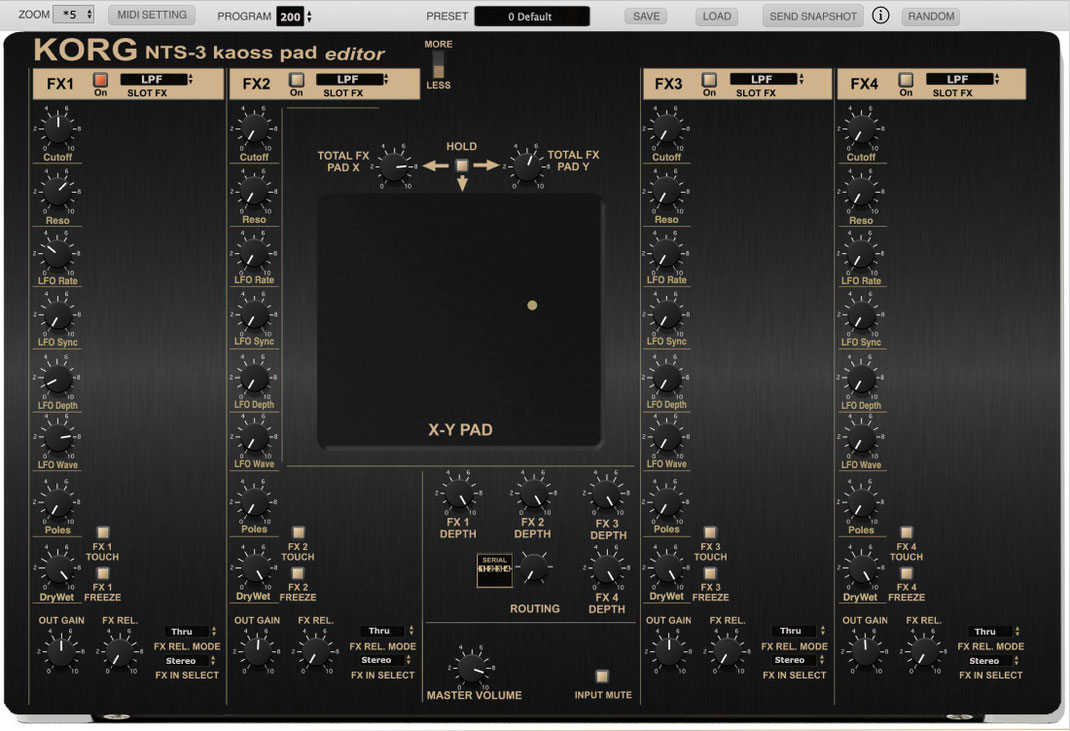Image resolution: width=1070 pixels, height=731 pixels.
Task: Click the FX1 LFO Rate knob
Action: click(x=58, y=253)
